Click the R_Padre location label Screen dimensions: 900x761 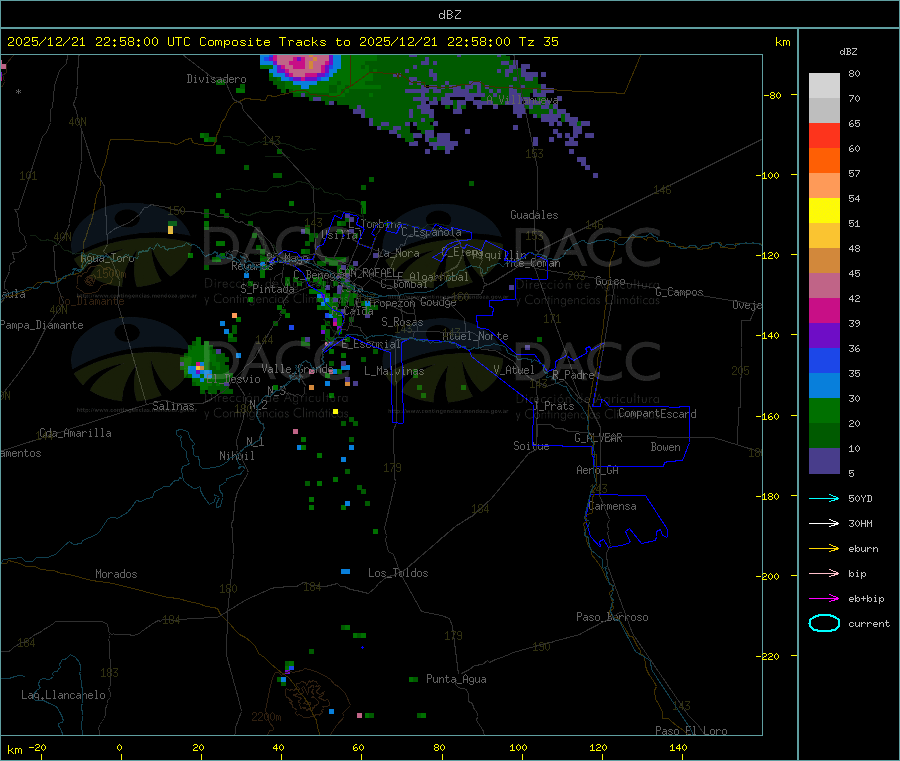click(x=573, y=375)
